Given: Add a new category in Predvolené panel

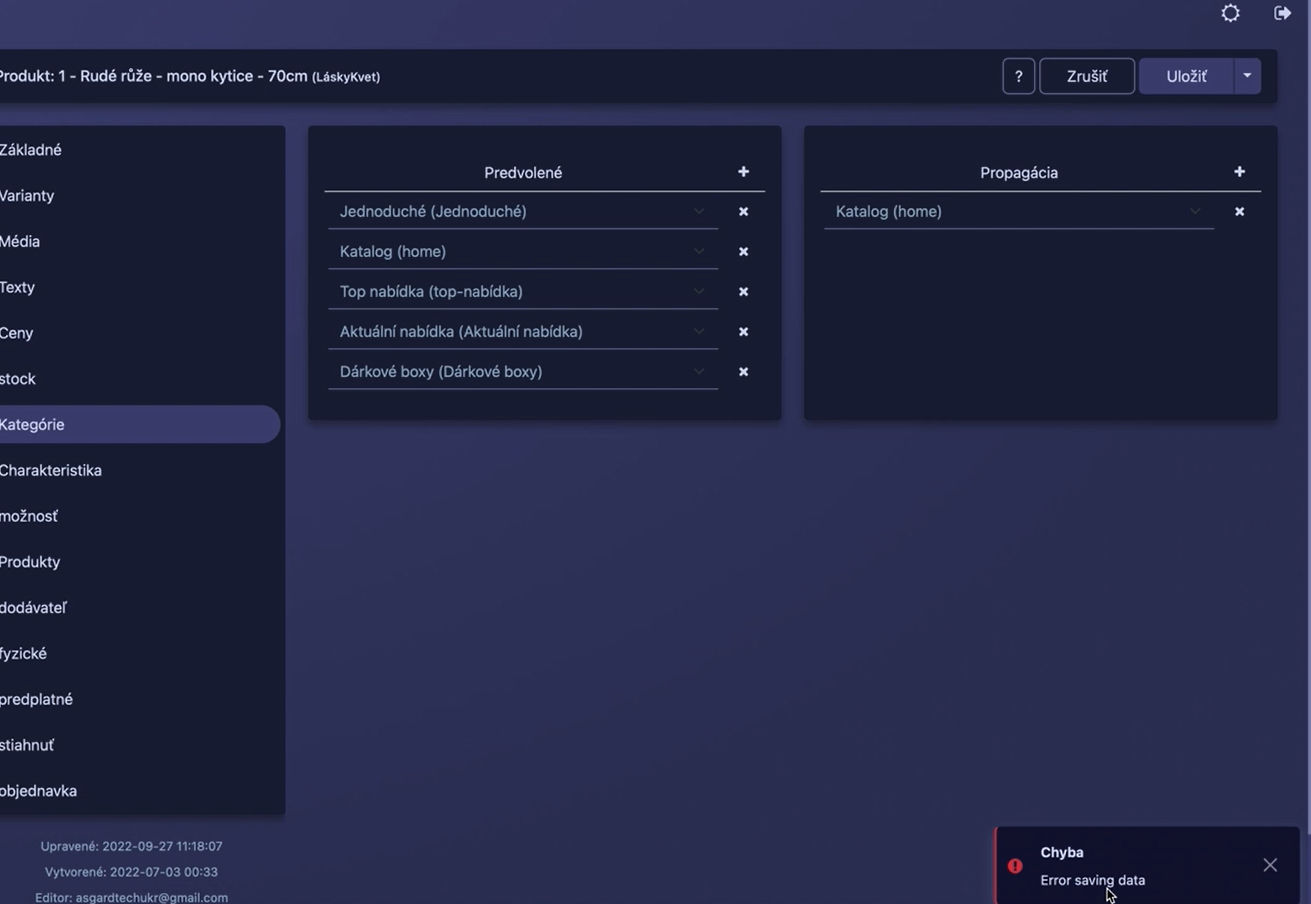Looking at the screenshot, I should [743, 171].
